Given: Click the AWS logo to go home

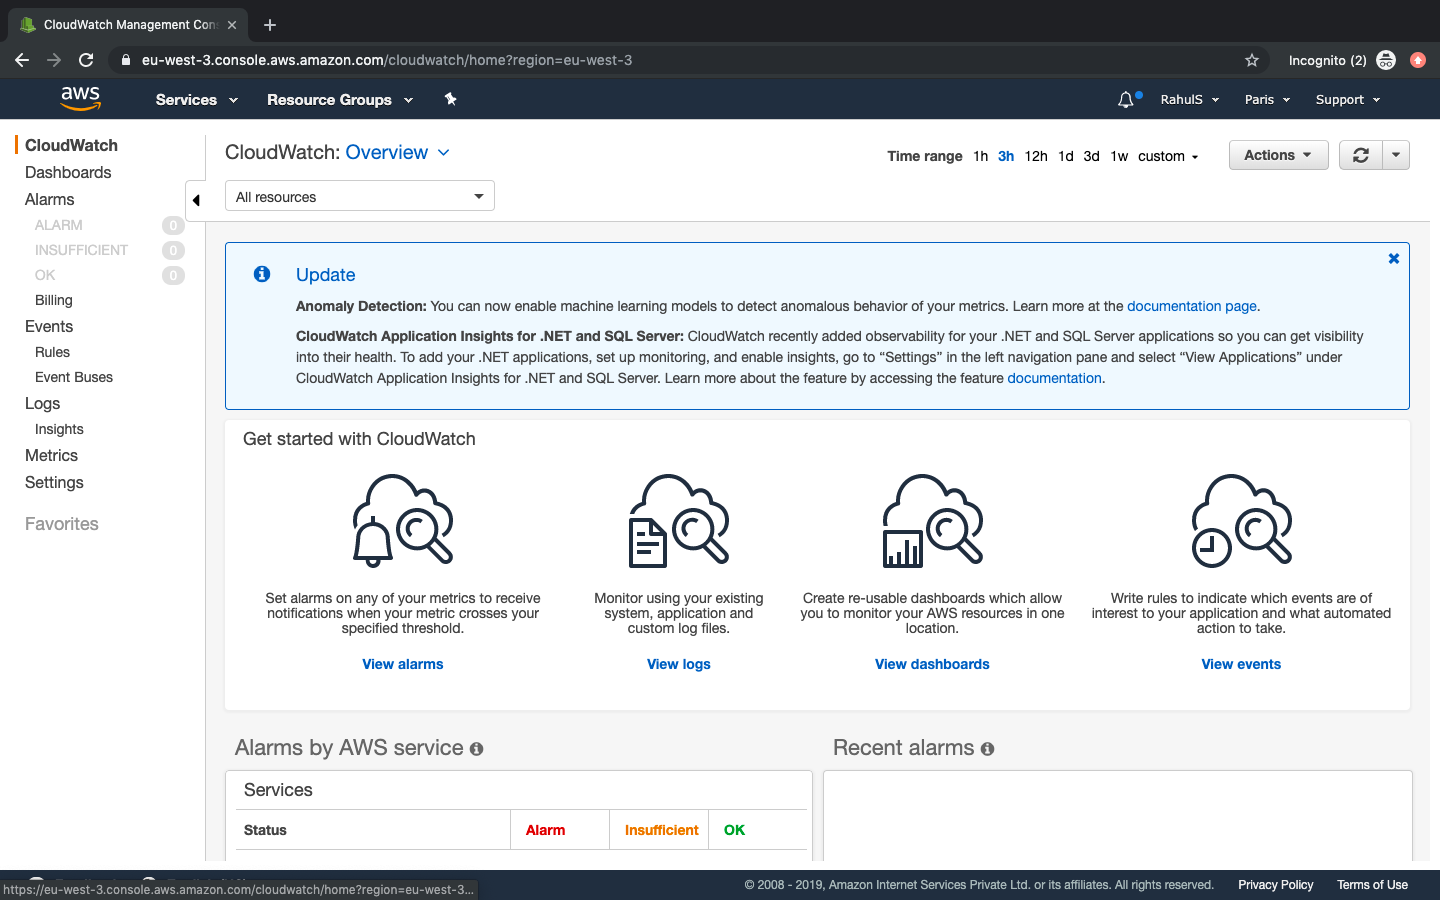Looking at the screenshot, I should 80,99.
